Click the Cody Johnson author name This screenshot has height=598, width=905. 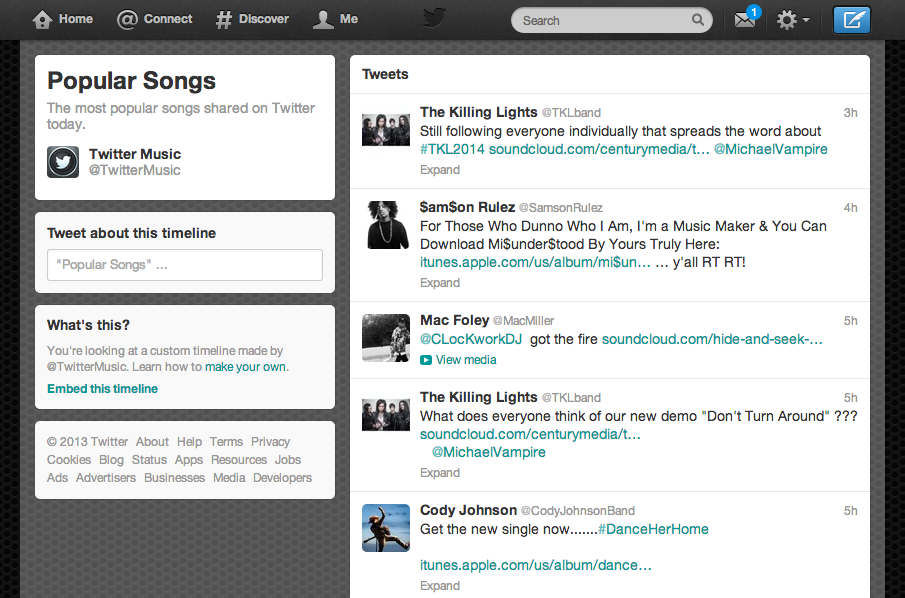(x=469, y=510)
